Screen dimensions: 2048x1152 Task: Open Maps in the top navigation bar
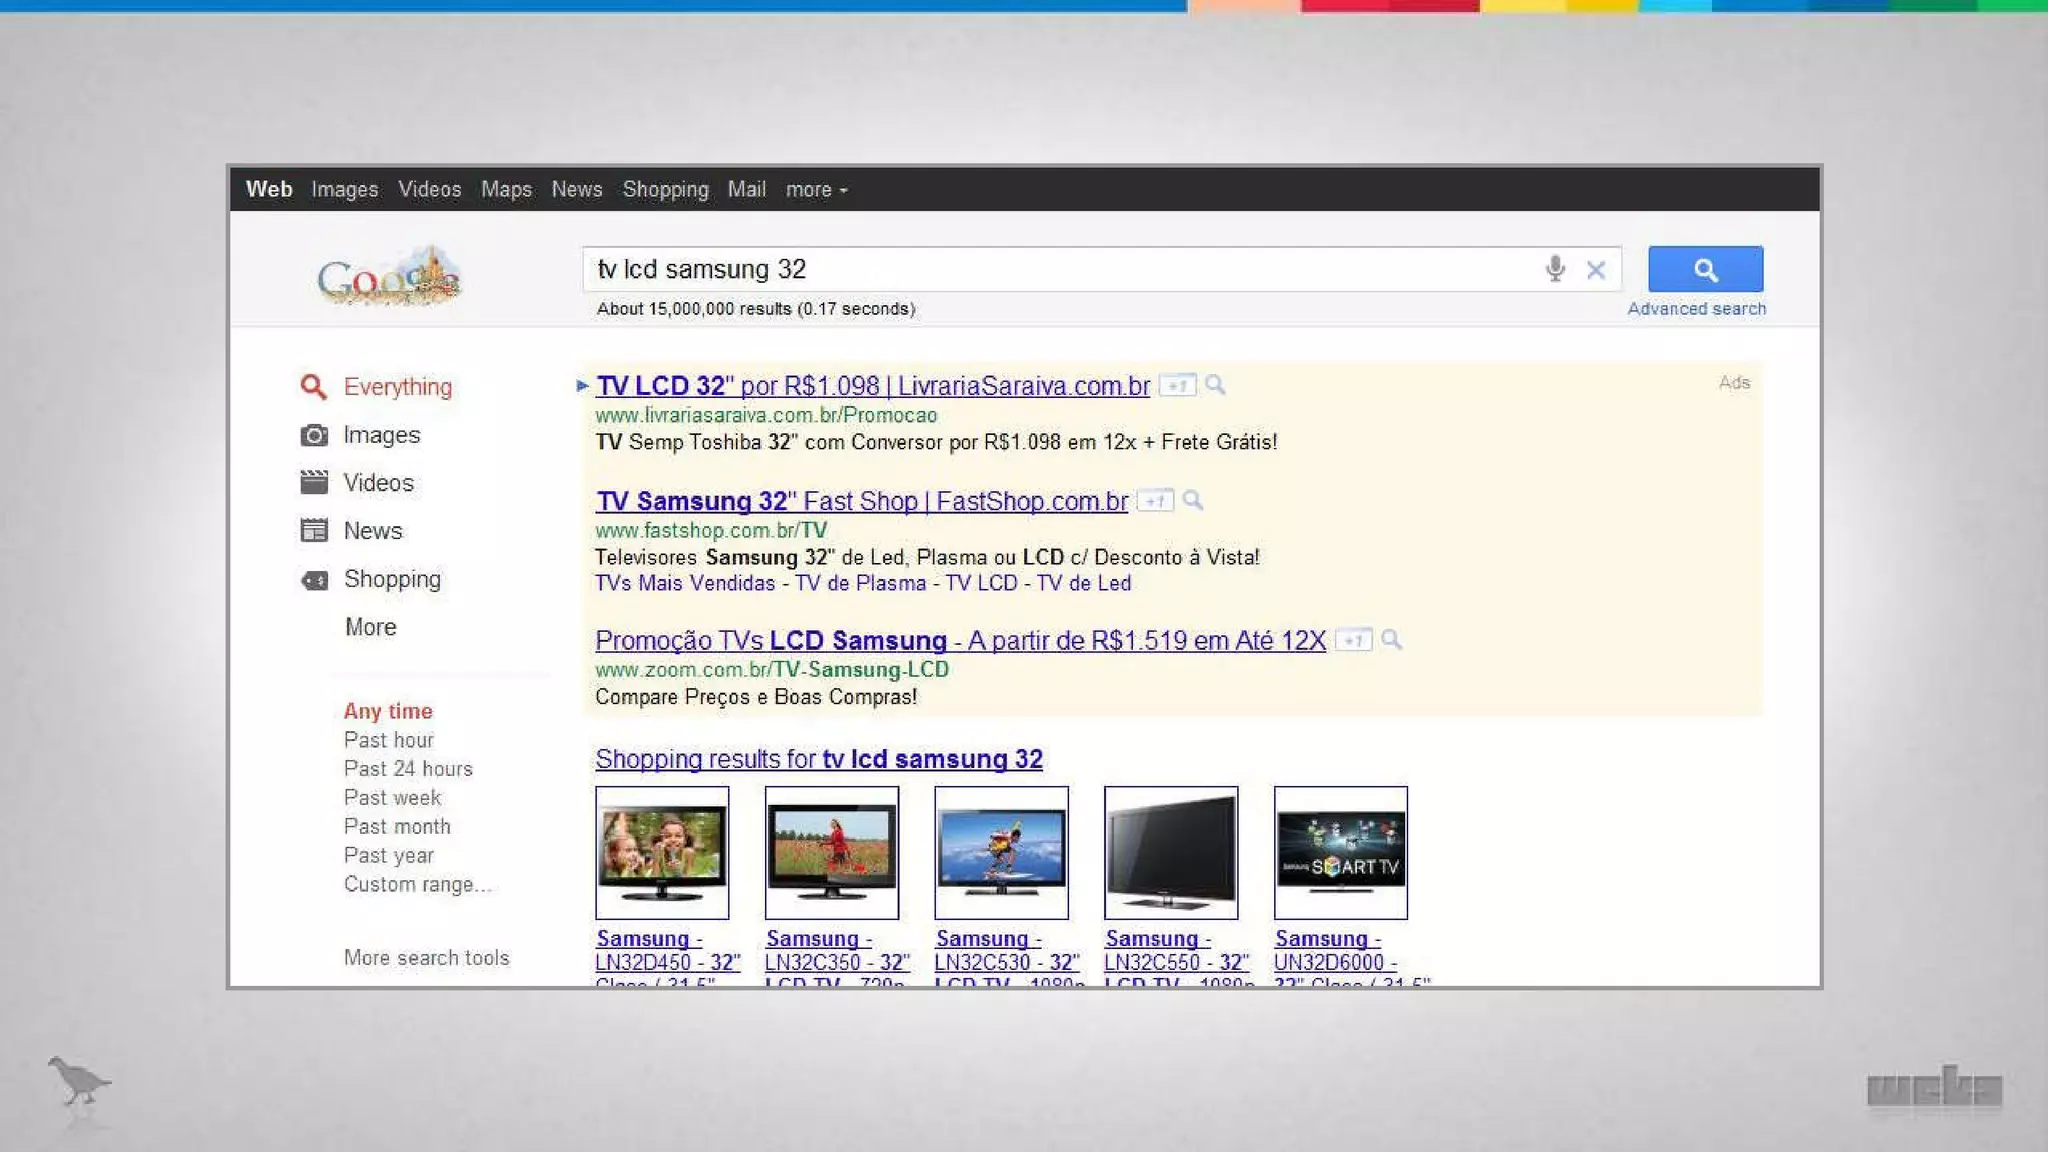(506, 190)
